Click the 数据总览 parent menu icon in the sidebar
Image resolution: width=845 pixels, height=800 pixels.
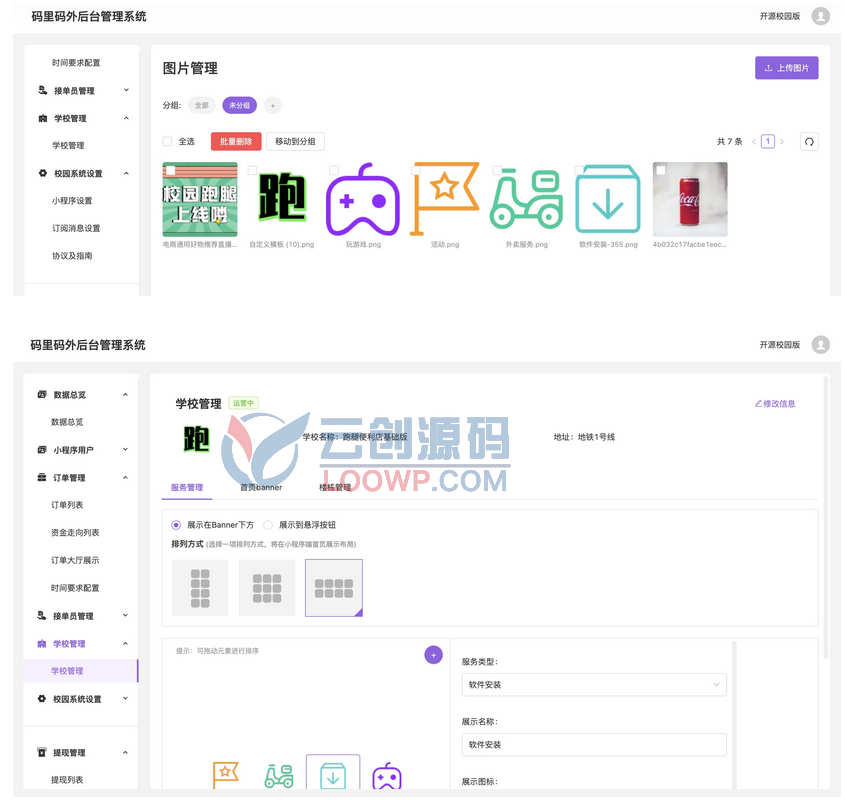click(x=42, y=395)
